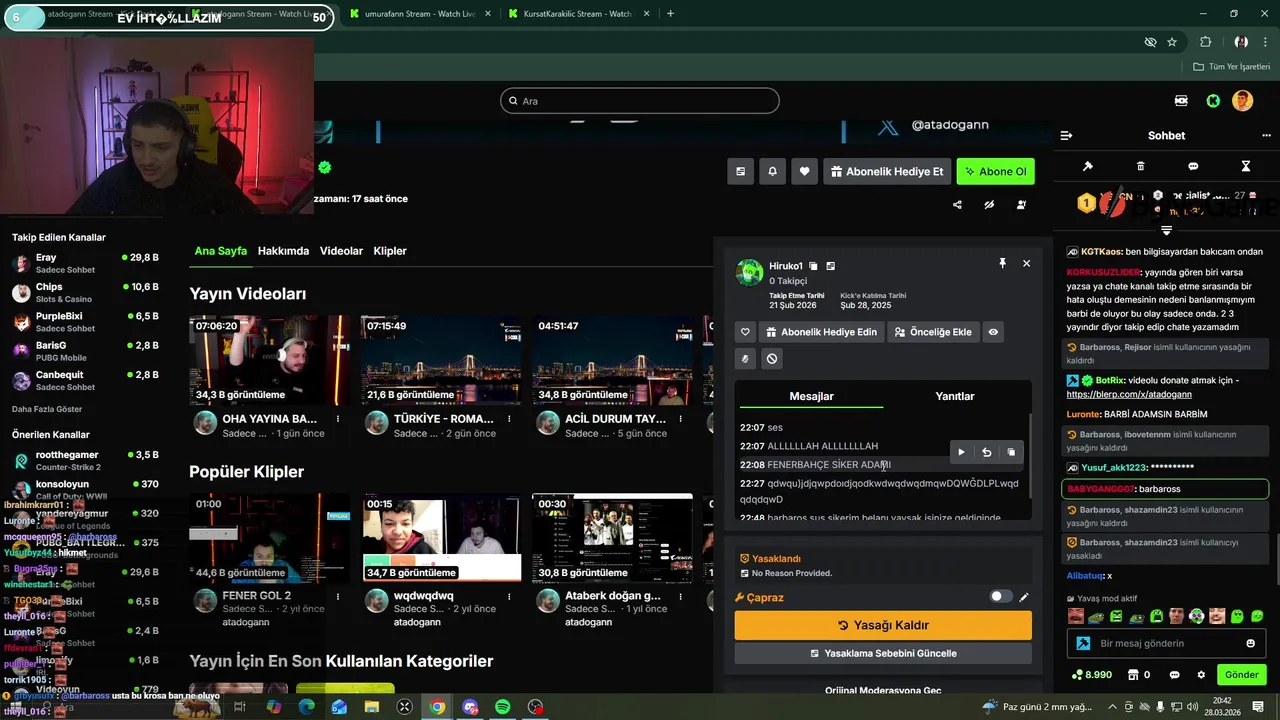
Task: Click the user icon beside the crossed-out eye
Action: 1021,205
